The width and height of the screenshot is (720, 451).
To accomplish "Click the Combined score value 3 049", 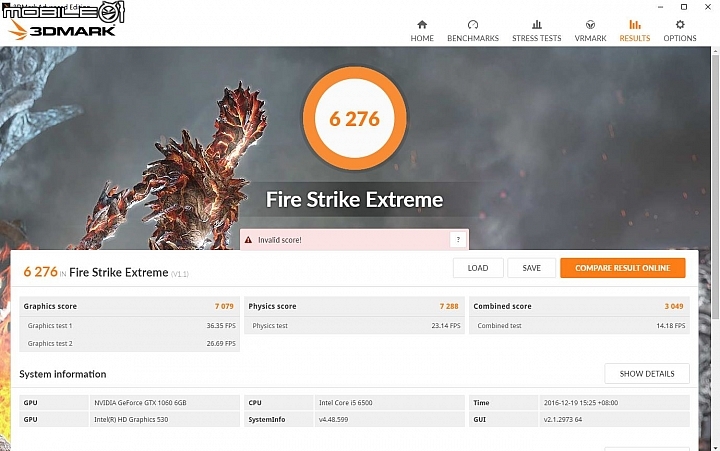I will tap(674, 306).
